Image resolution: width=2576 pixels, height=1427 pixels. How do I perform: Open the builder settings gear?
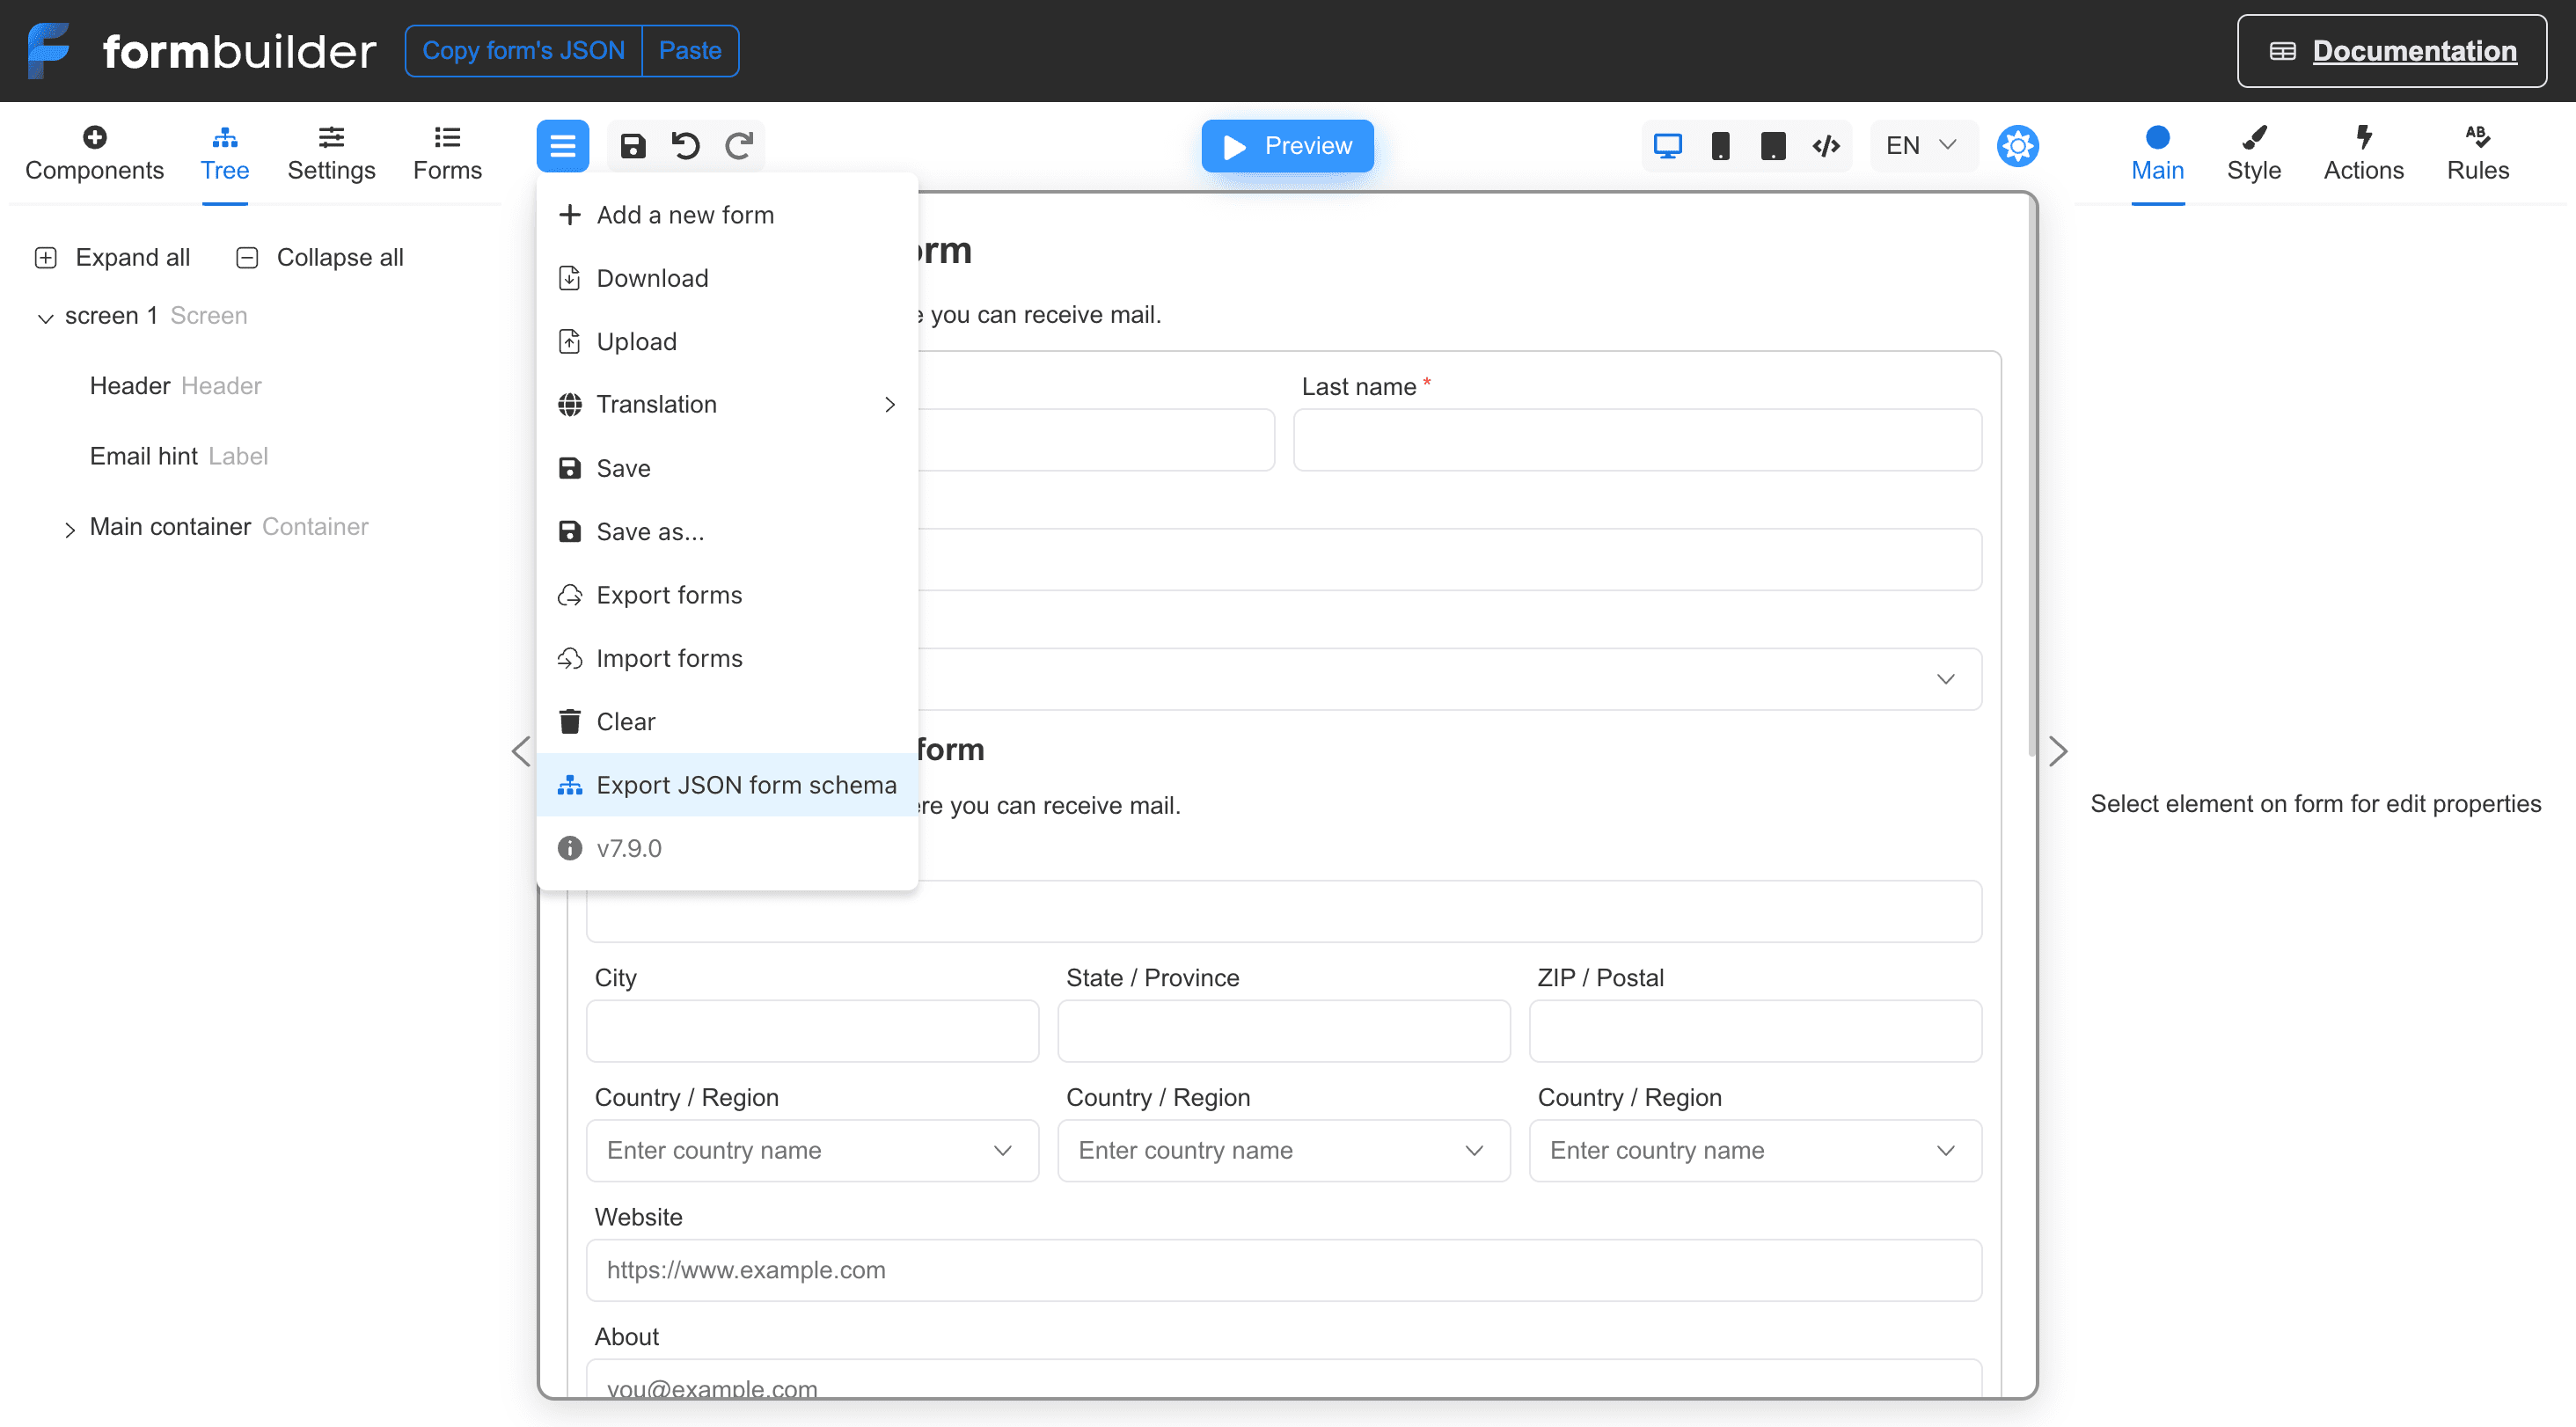pyautogui.click(x=2018, y=145)
